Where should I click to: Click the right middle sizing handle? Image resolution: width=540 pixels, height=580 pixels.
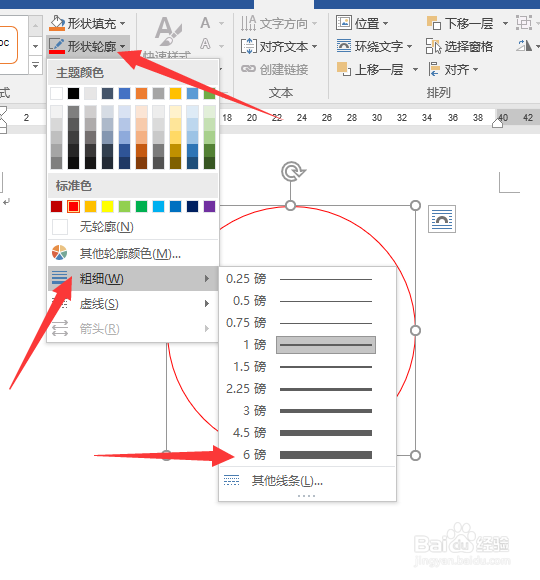tap(415, 330)
